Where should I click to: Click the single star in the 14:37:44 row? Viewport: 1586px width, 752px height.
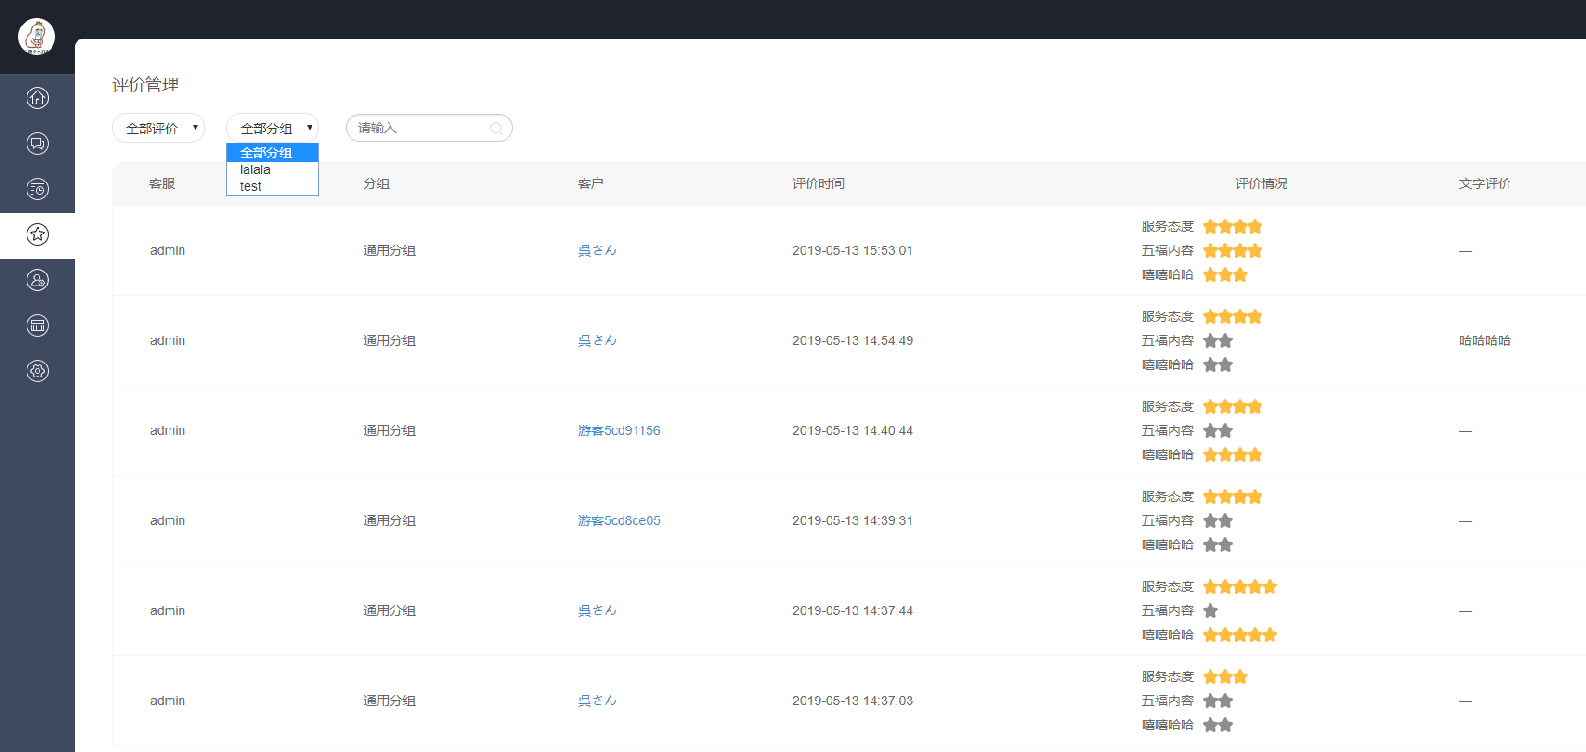coord(1210,611)
